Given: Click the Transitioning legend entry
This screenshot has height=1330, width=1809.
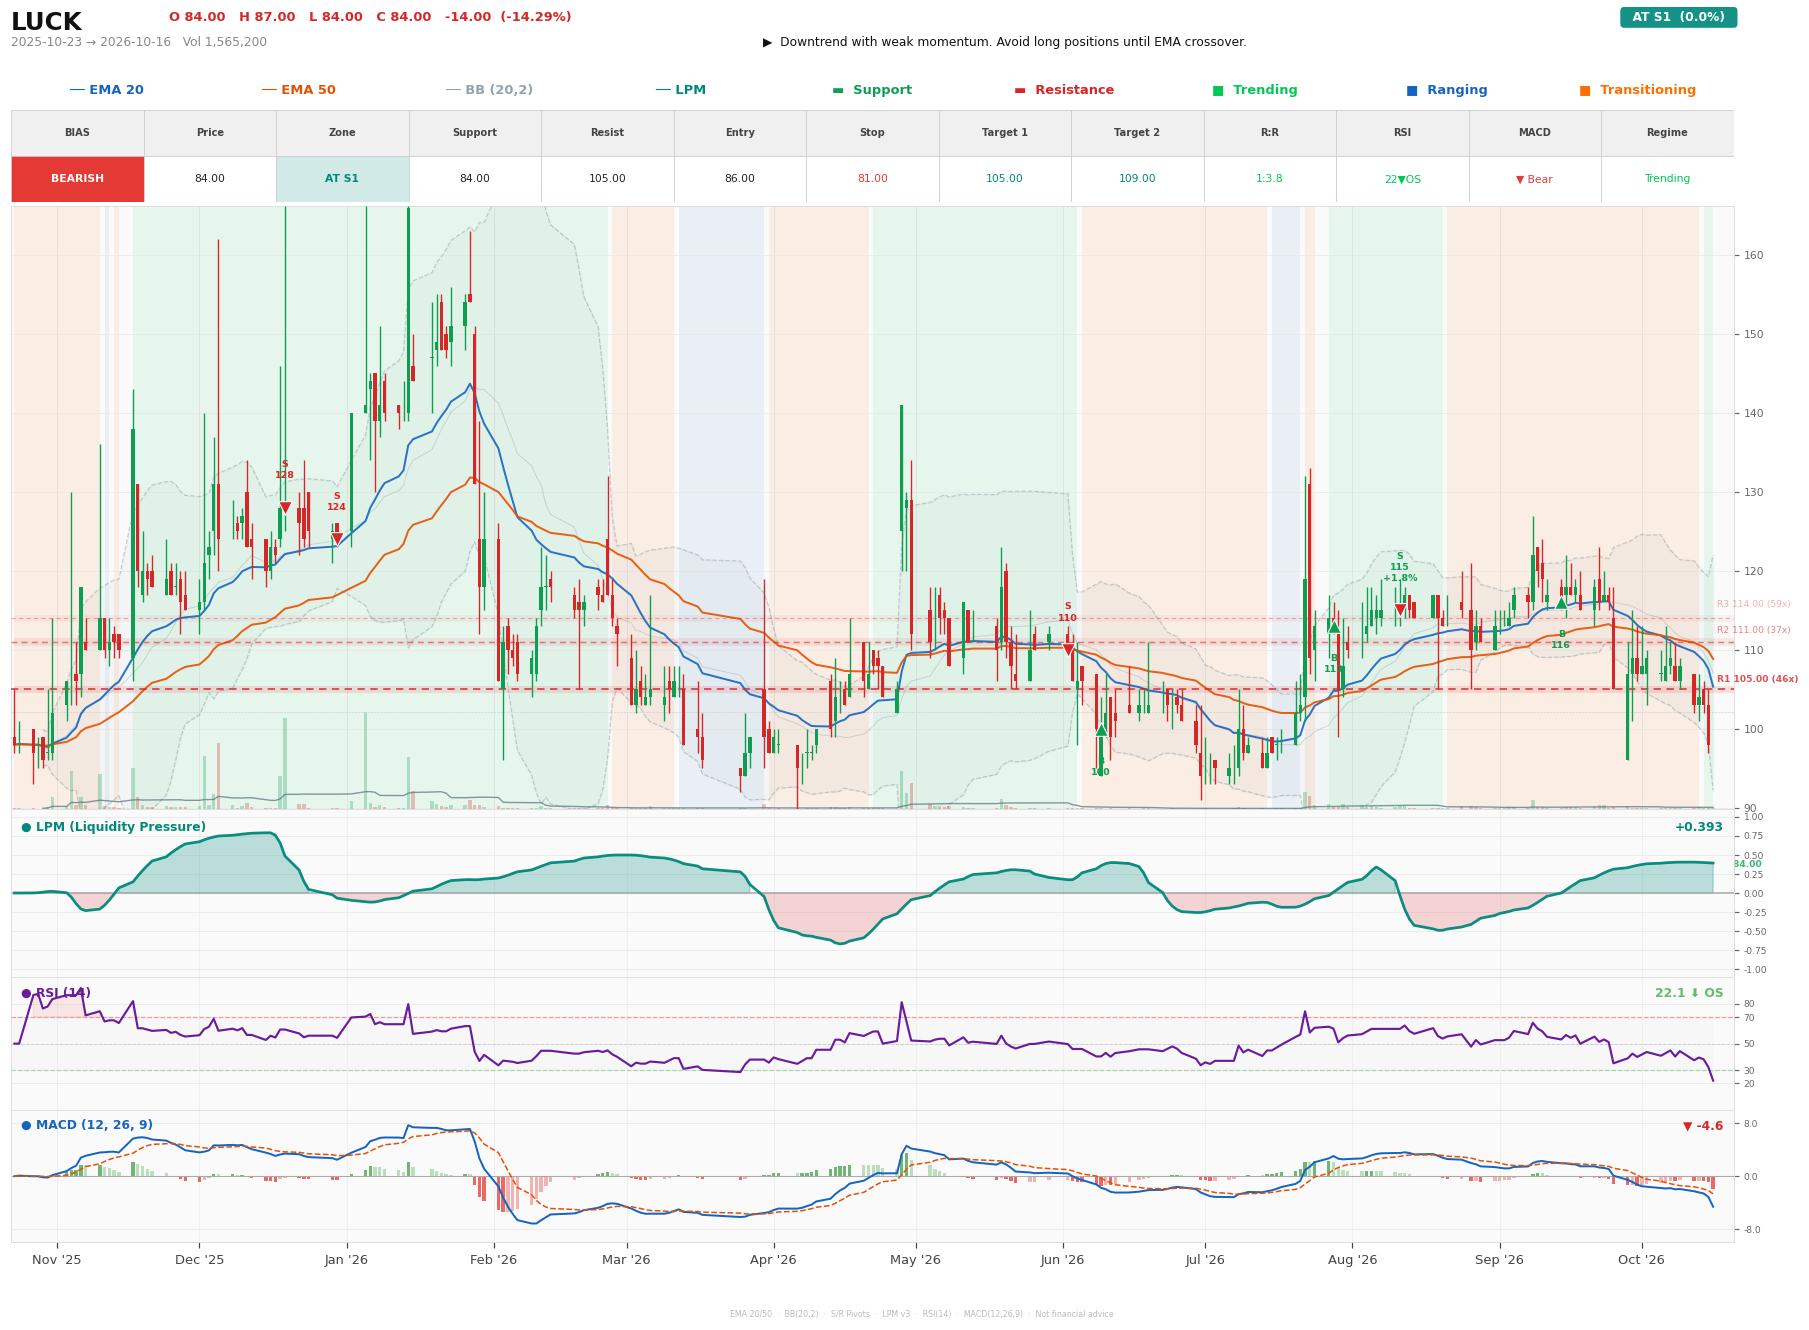Looking at the screenshot, I should point(1638,90).
